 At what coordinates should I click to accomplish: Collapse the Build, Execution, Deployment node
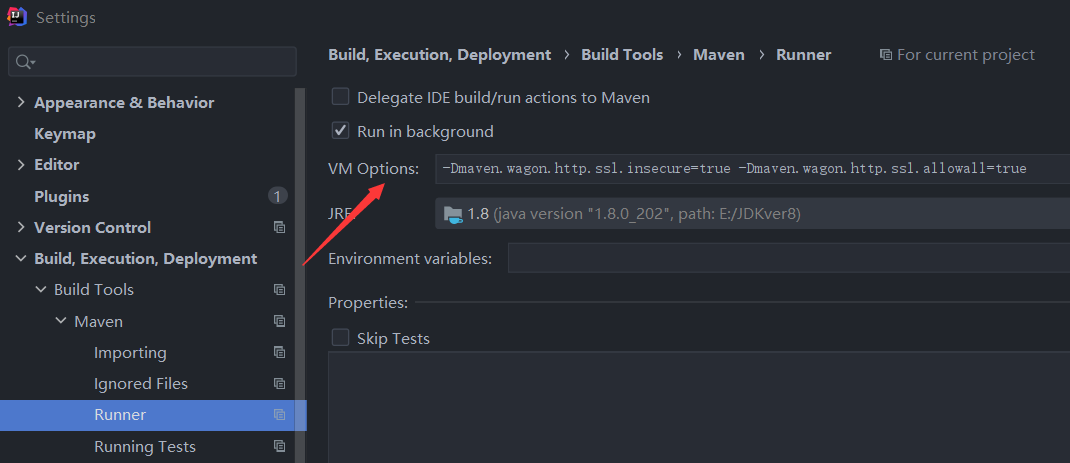click(21, 259)
